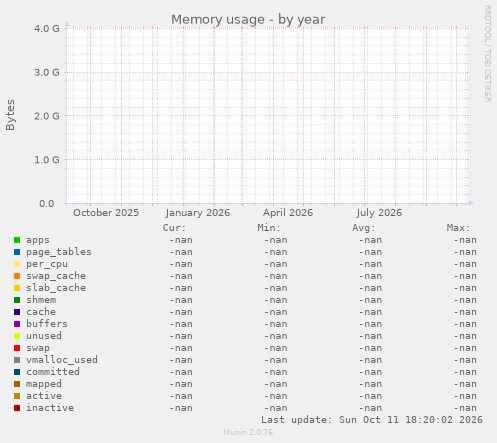Click the 'Munin 2.0.76' version text
Viewport: 497px width, 443px height.
pyautogui.click(x=248, y=432)
